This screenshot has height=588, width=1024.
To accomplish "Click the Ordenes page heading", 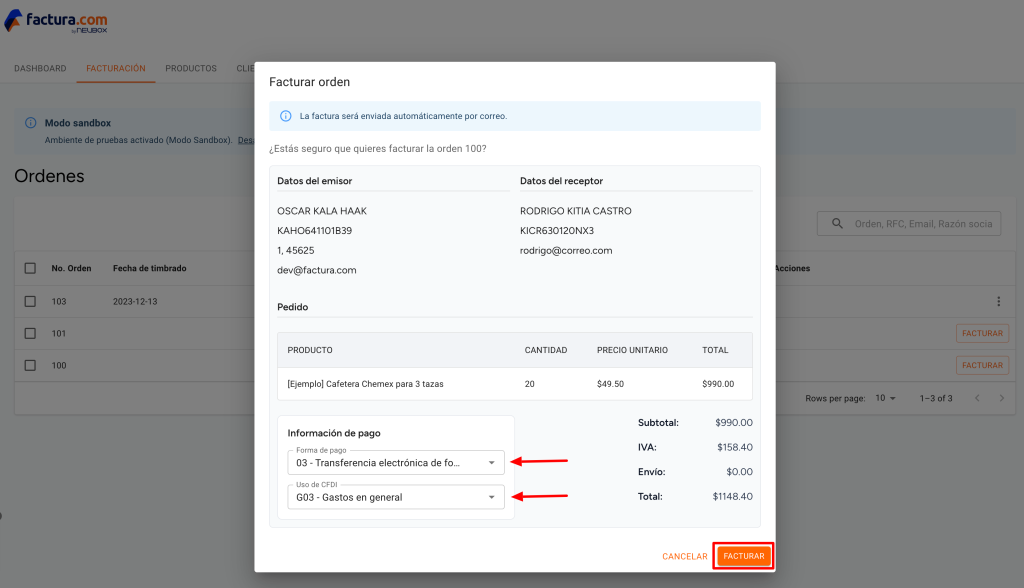I will (50, 176).
